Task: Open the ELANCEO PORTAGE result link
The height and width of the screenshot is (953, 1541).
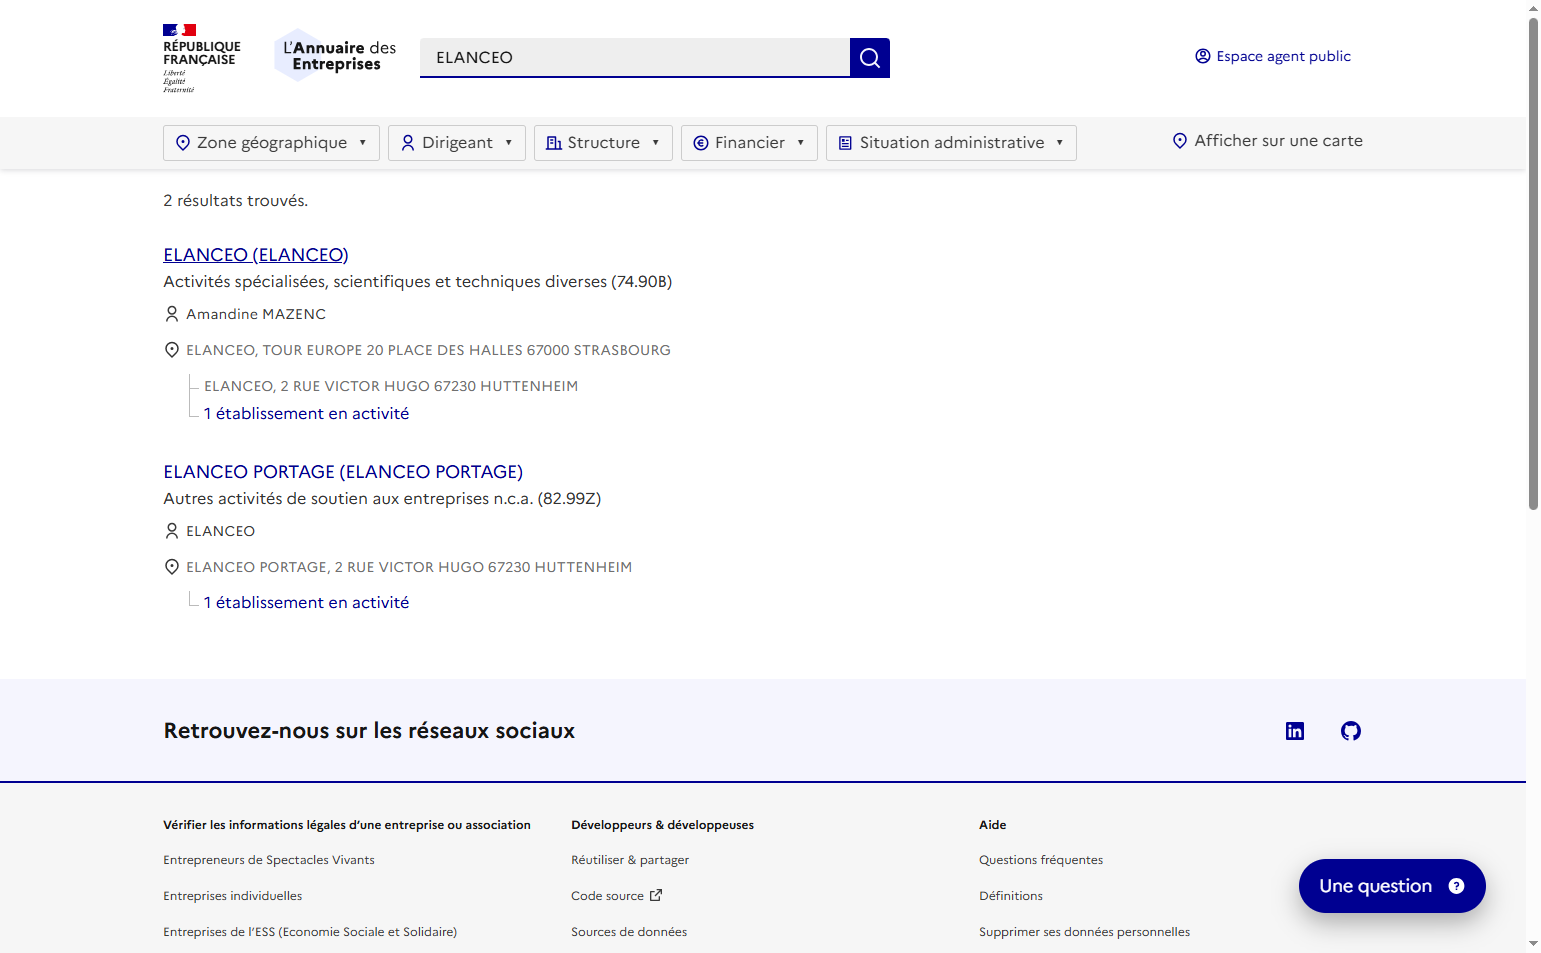Action: 343,472
